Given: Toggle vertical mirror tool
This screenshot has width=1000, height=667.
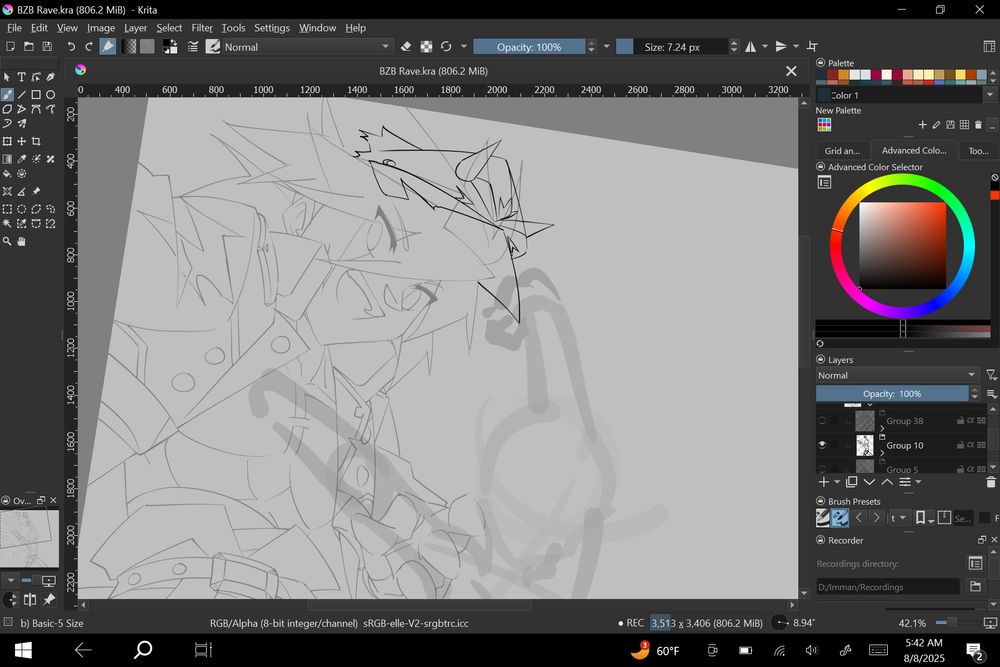Looking at the screenshot, I should (x=781, y=47).
